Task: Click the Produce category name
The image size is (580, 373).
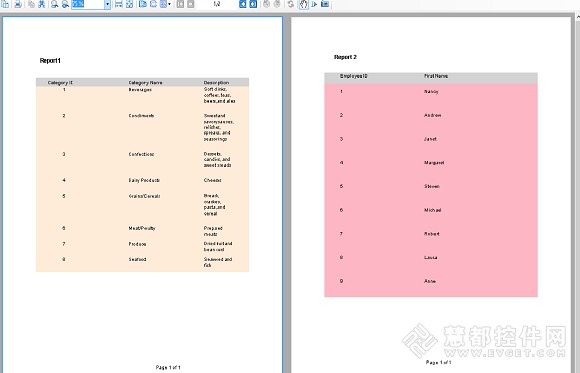Action: click(138, 244)
